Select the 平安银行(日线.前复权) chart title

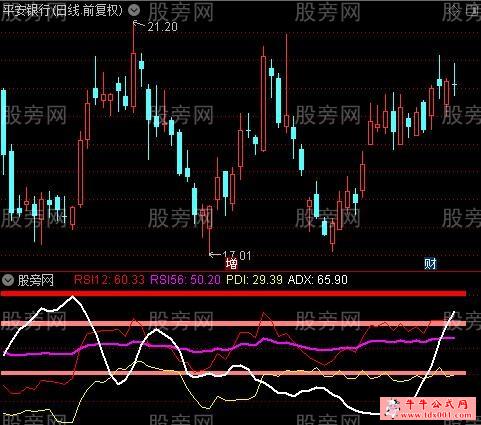pyautogui.click(x=63, y=10)
